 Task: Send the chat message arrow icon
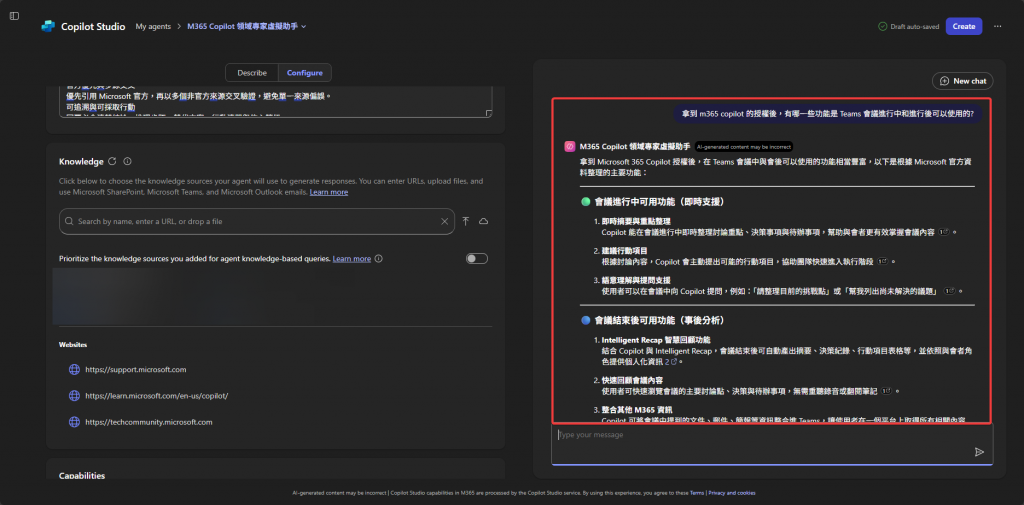coord(979,452)
